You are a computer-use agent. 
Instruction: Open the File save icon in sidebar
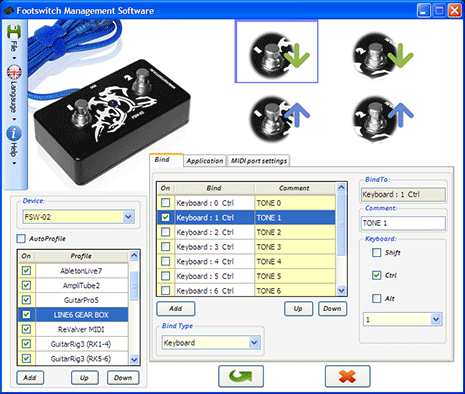pos(13,31)
